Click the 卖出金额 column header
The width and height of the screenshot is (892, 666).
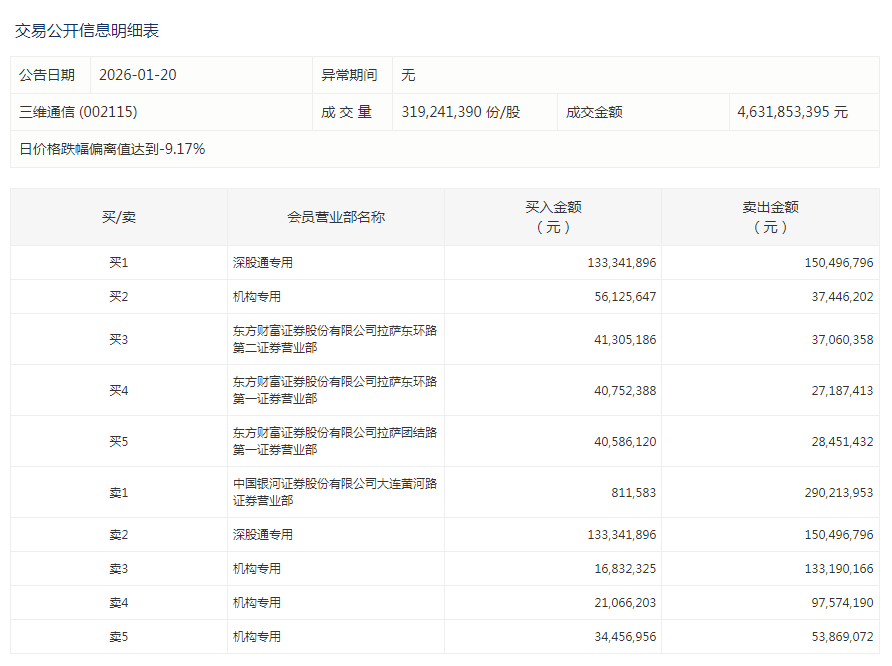tap(770, 217)
